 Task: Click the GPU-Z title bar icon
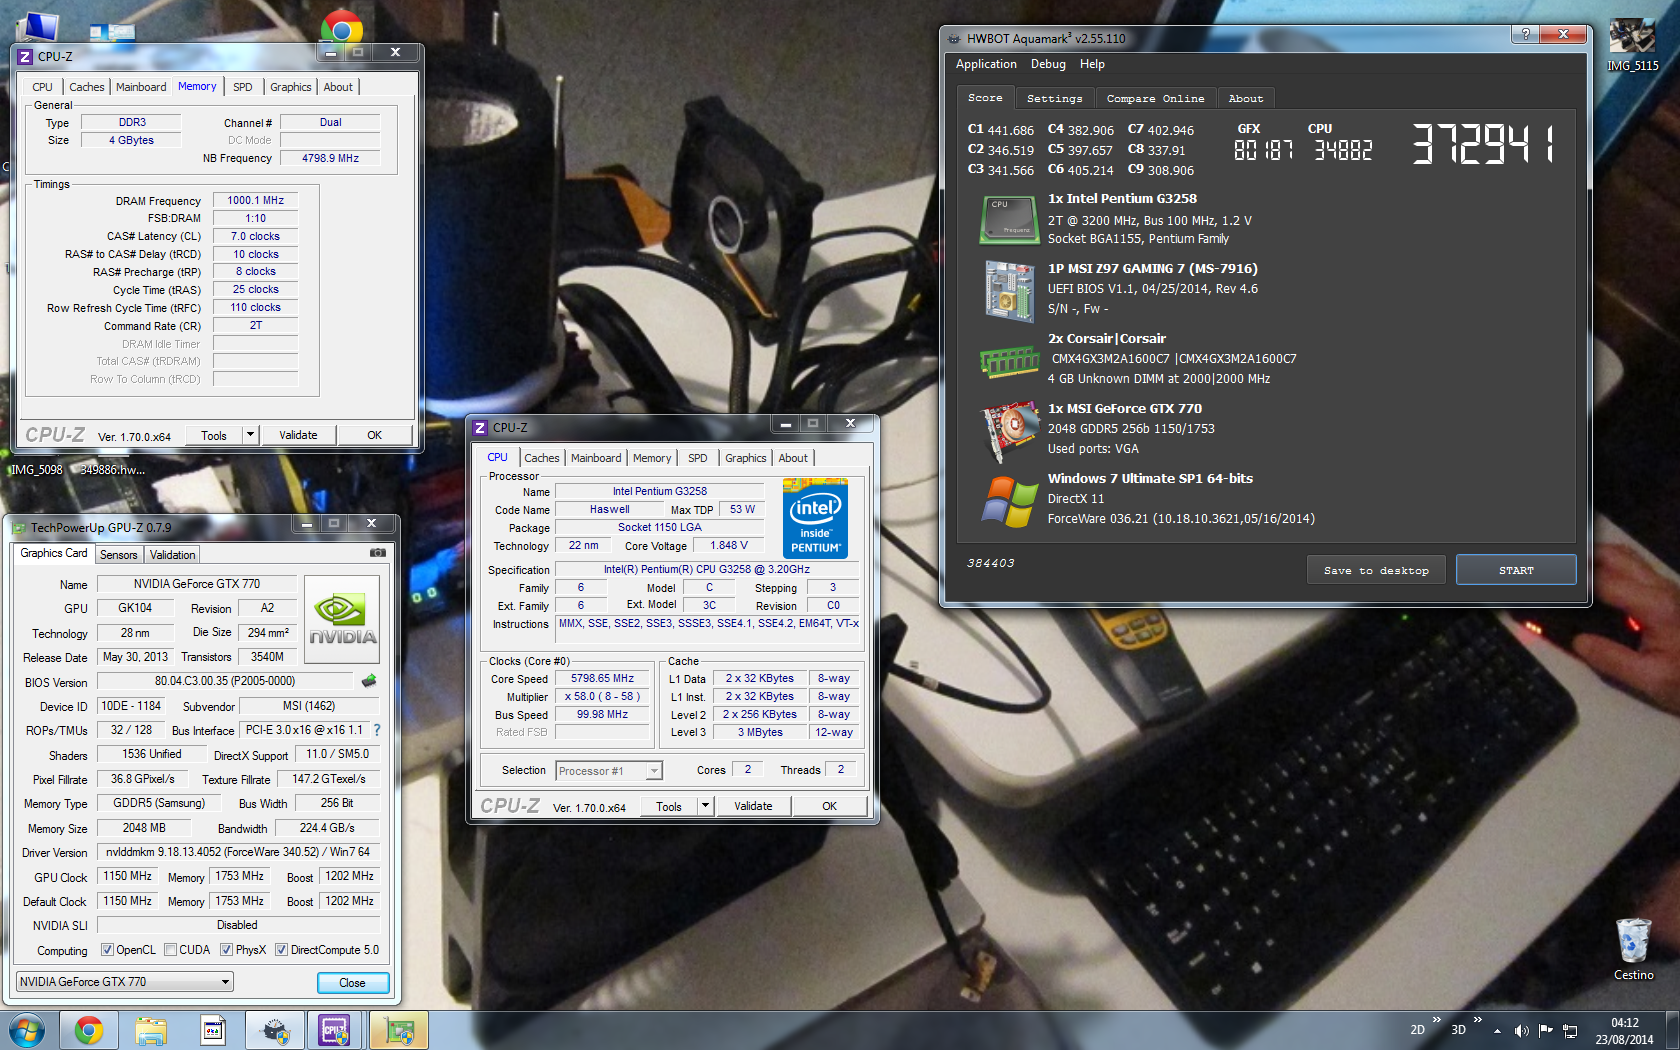19,527
